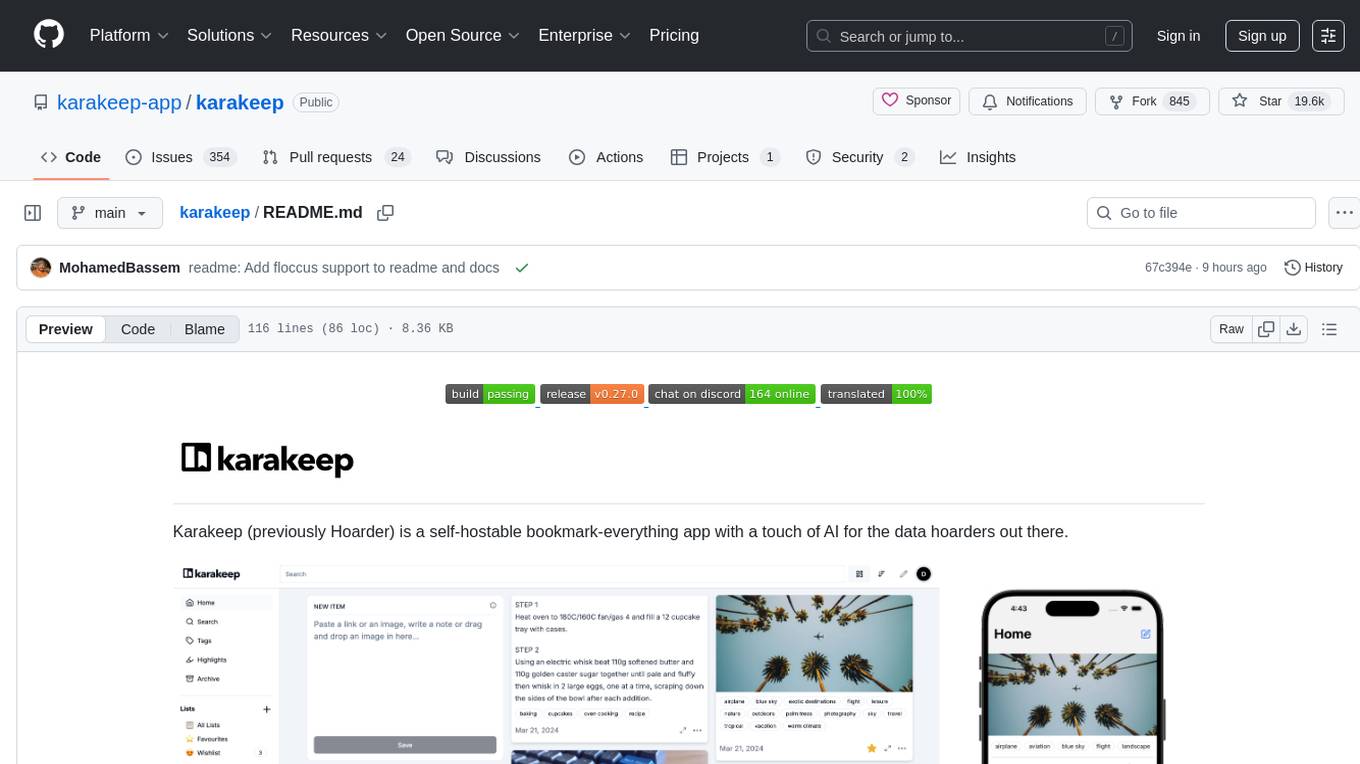Viewport: 1360px width, 764px height.
Task: Click the Sign in link
Action: pos(1178,35)
